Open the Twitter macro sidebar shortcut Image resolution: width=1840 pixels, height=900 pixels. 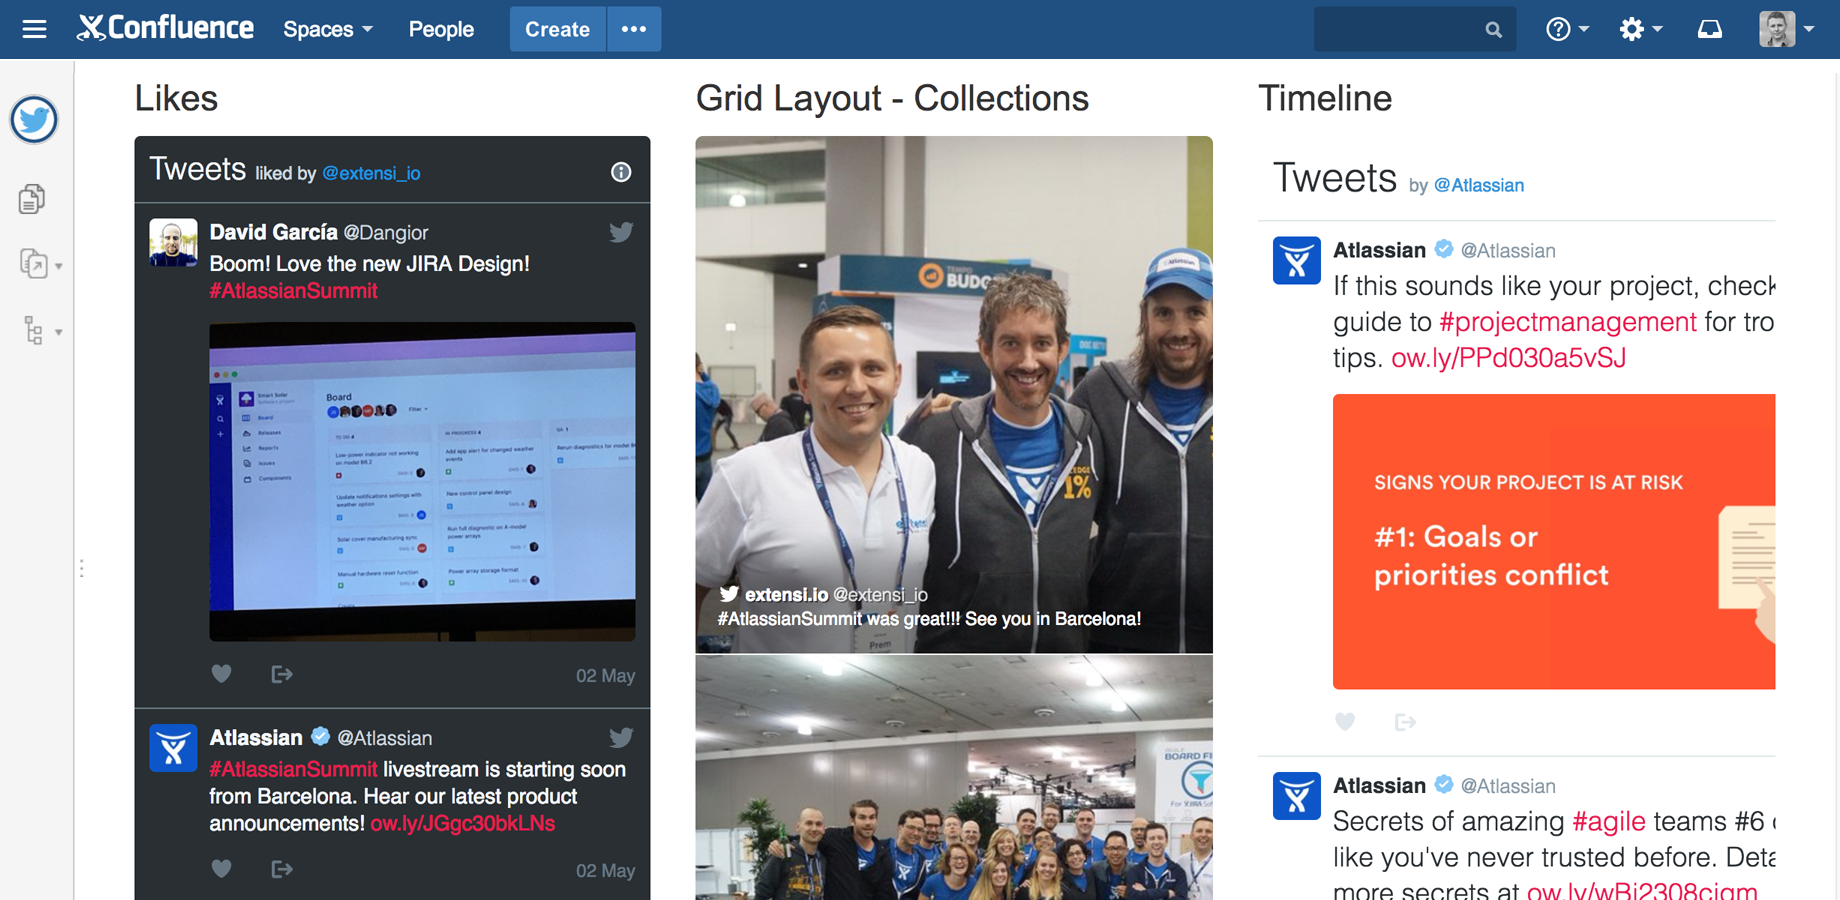tap(34, 120)
